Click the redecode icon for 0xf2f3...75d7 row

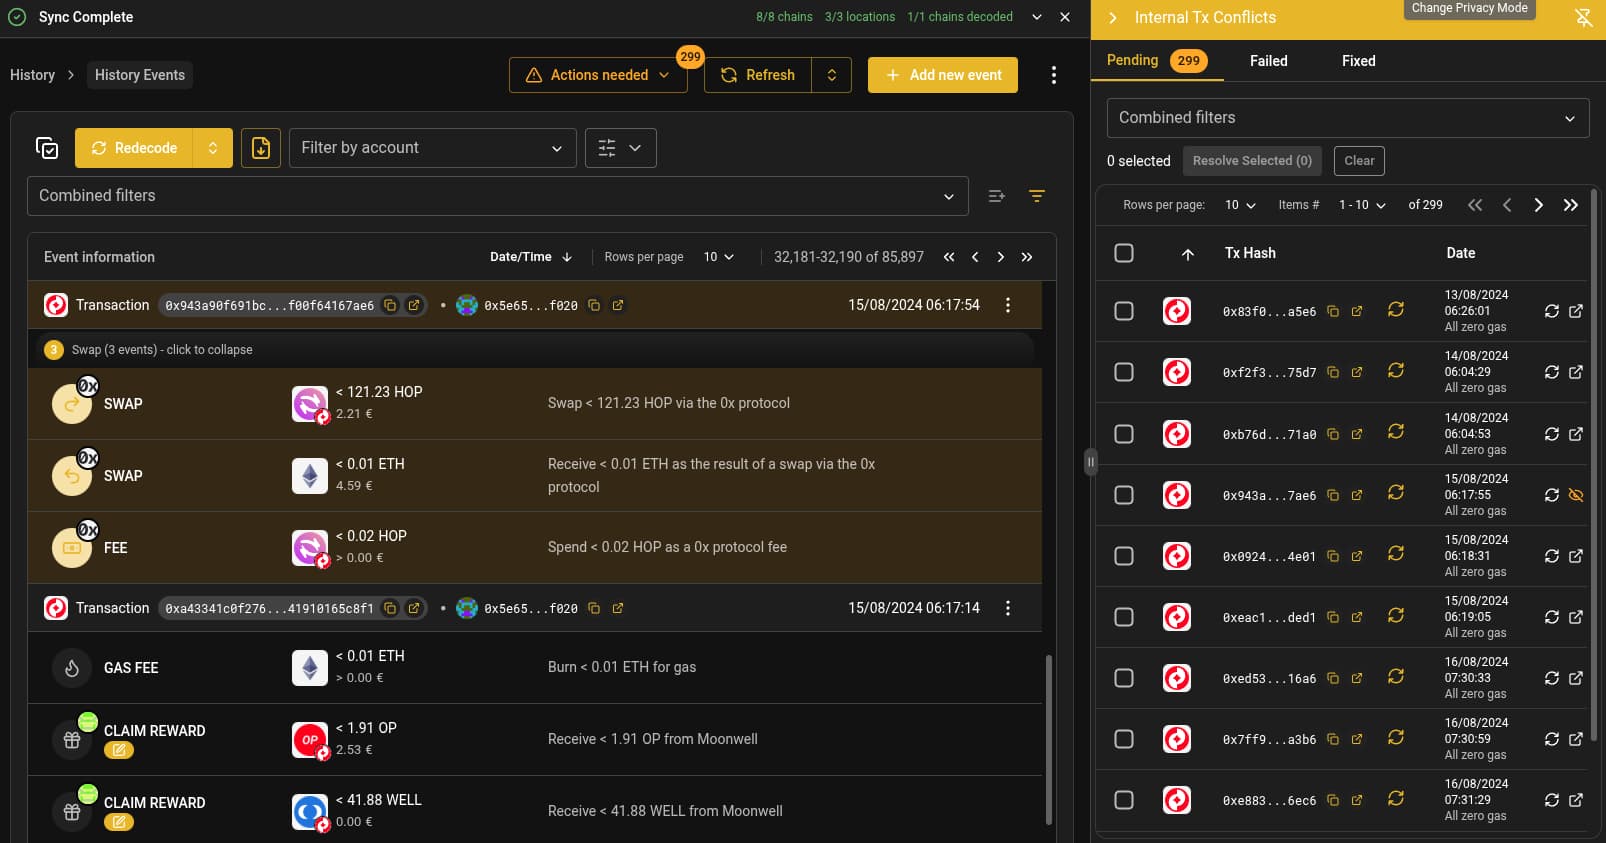(x=1551, y=372)
